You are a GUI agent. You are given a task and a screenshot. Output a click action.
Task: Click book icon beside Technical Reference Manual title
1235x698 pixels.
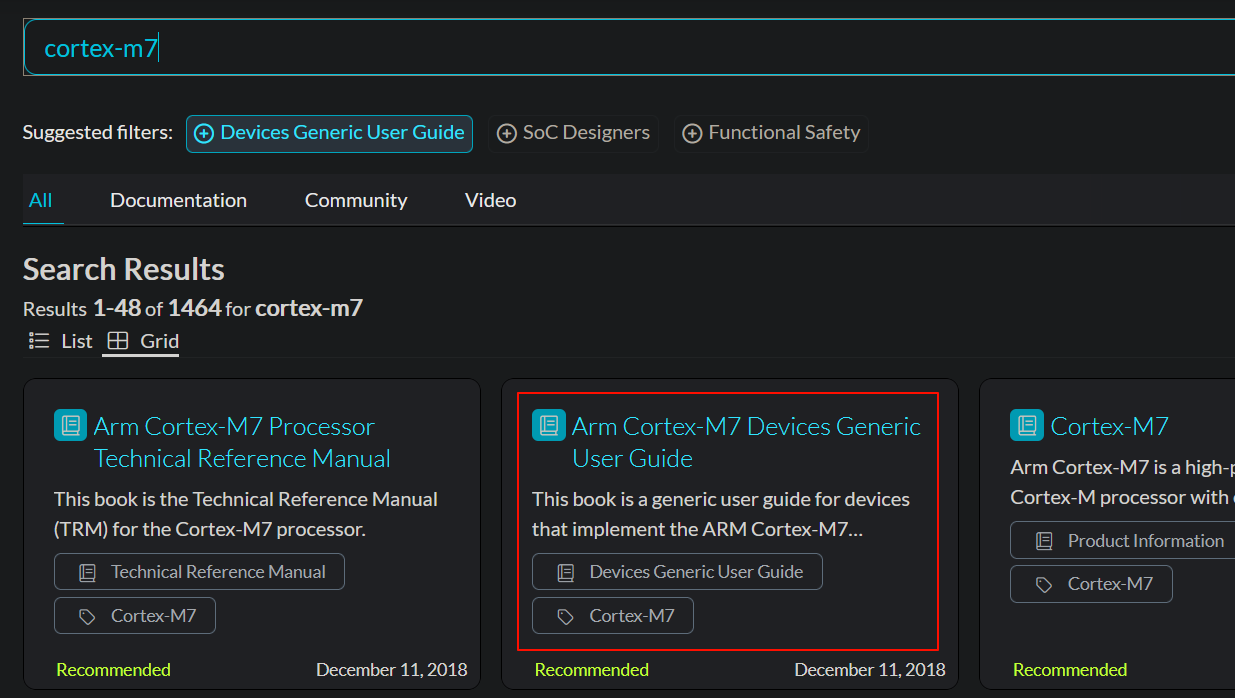pos(70,425)
